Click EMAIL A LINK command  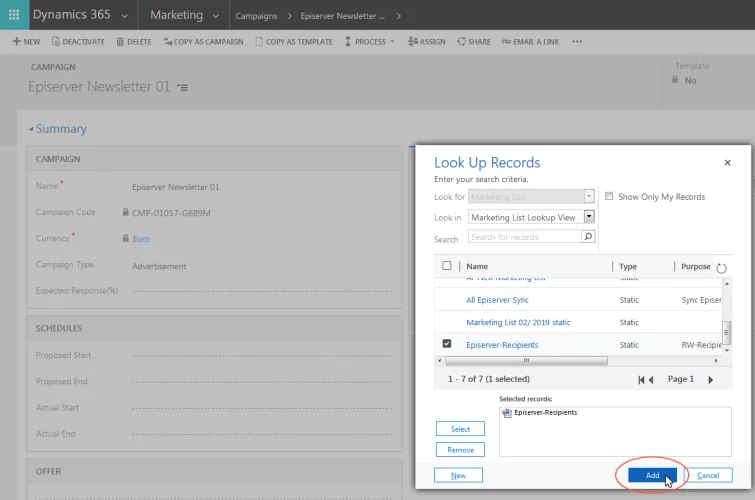point(530,42)
